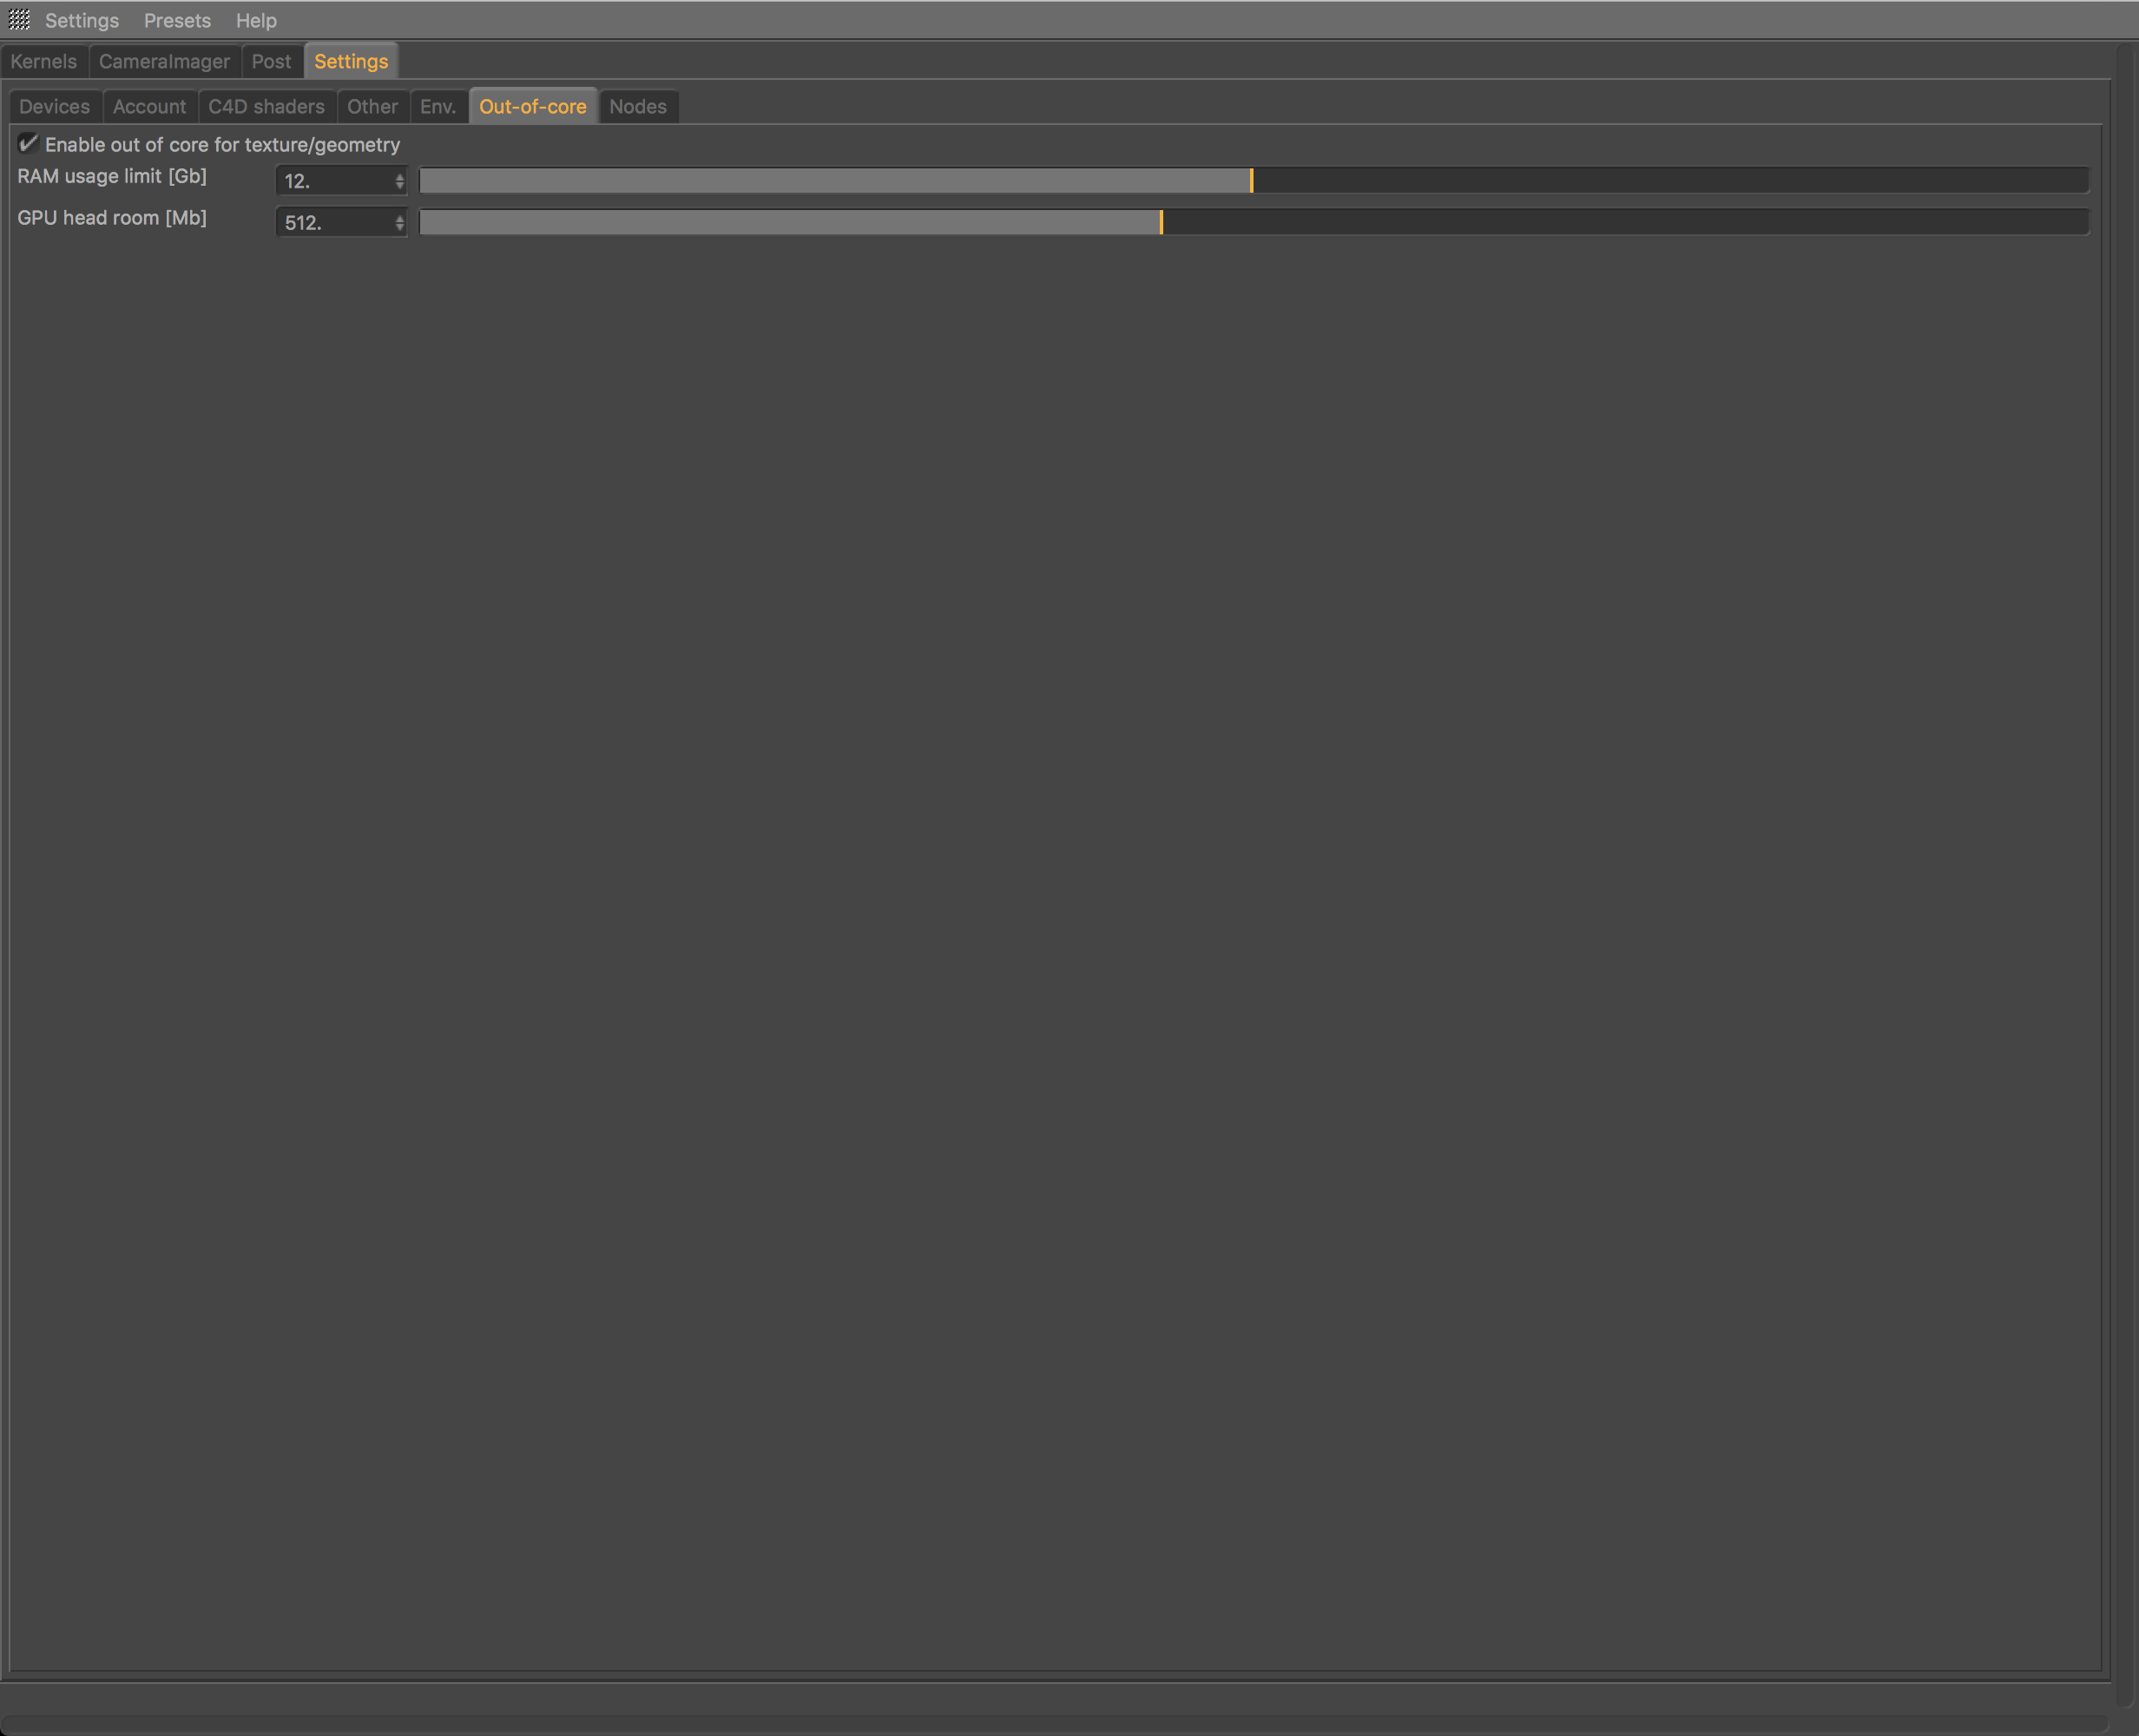Open the Presets menu

177,20
